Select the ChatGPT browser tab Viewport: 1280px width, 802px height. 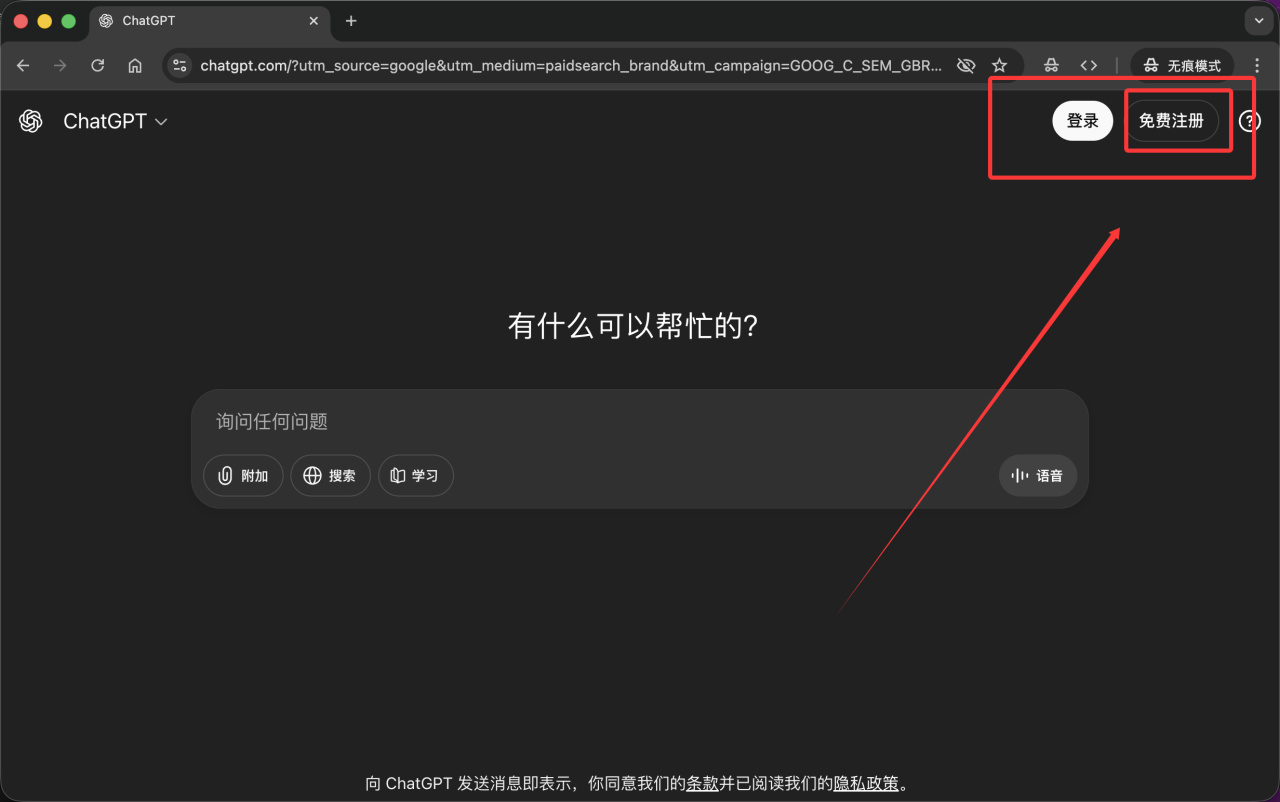click(x=209, y=21)
